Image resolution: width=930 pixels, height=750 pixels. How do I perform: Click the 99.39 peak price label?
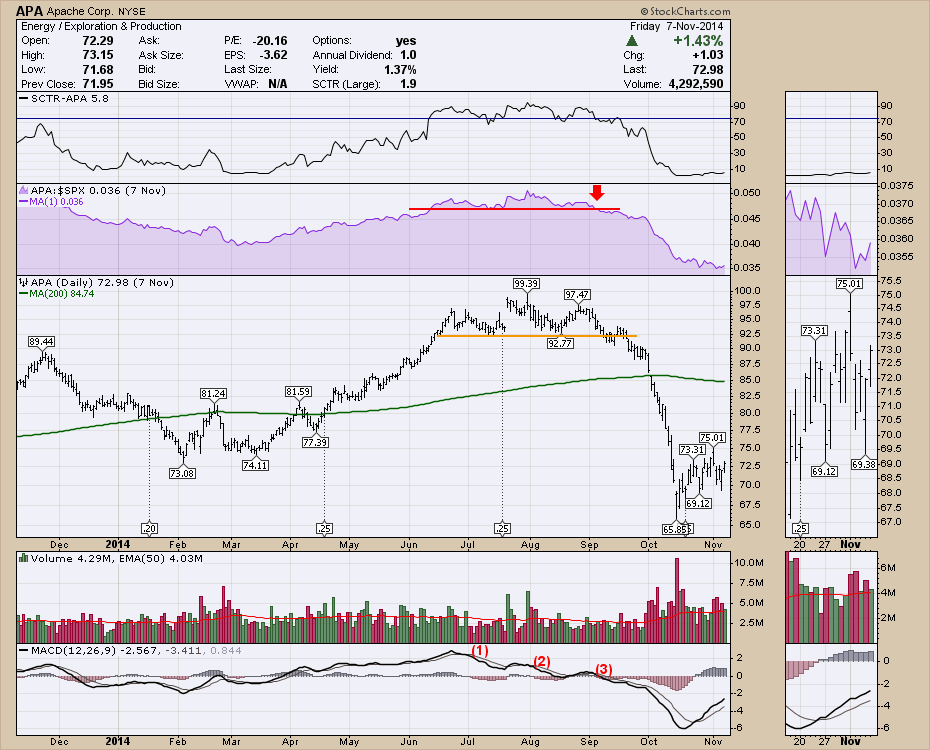[526, 283]
